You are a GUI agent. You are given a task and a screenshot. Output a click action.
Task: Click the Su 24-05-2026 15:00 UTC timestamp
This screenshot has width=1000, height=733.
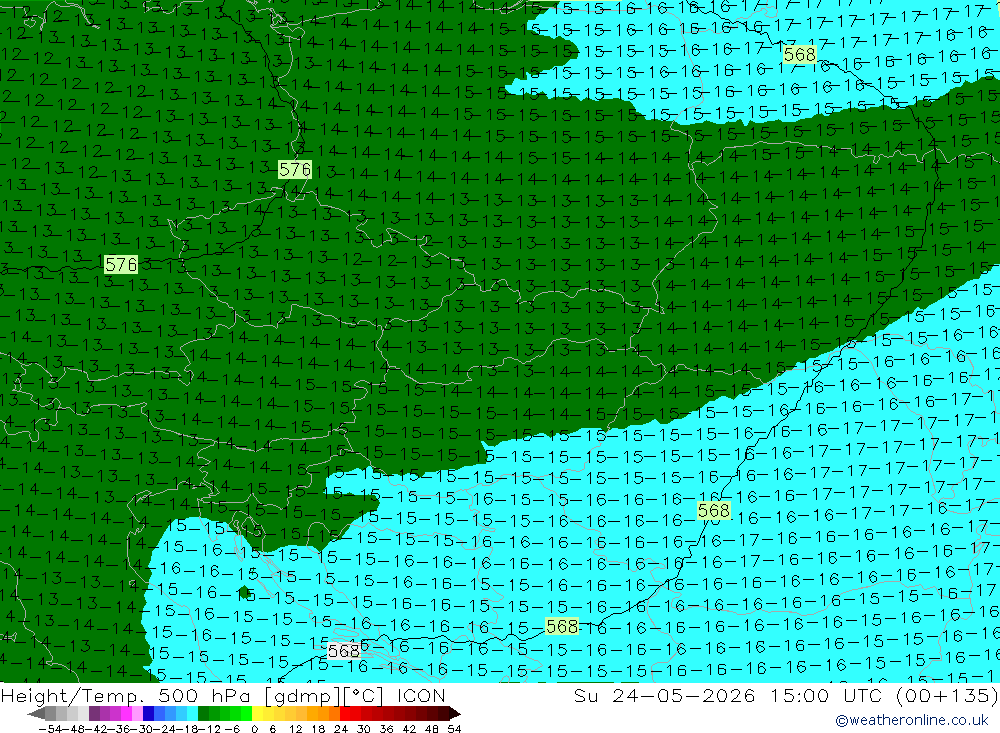click(730, 695)
